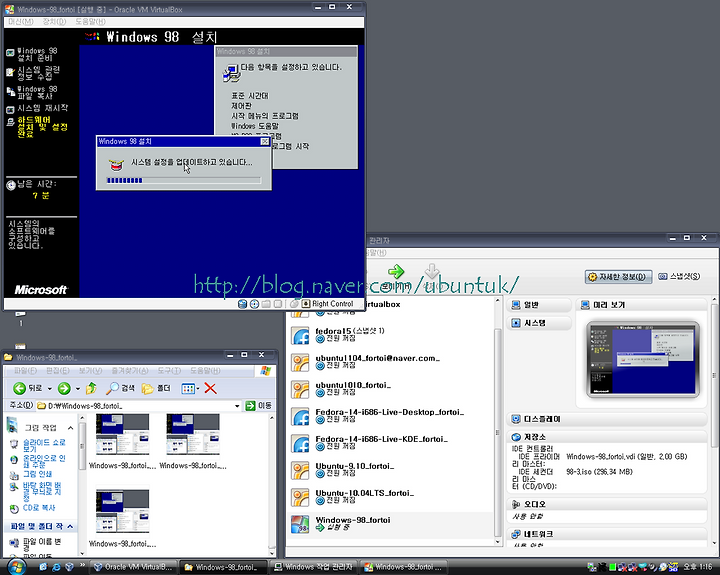Collapse the 파일 및 폴더 작업 section
The height and width of the screenshot is (575, 720).
click(x=70, y=526)
